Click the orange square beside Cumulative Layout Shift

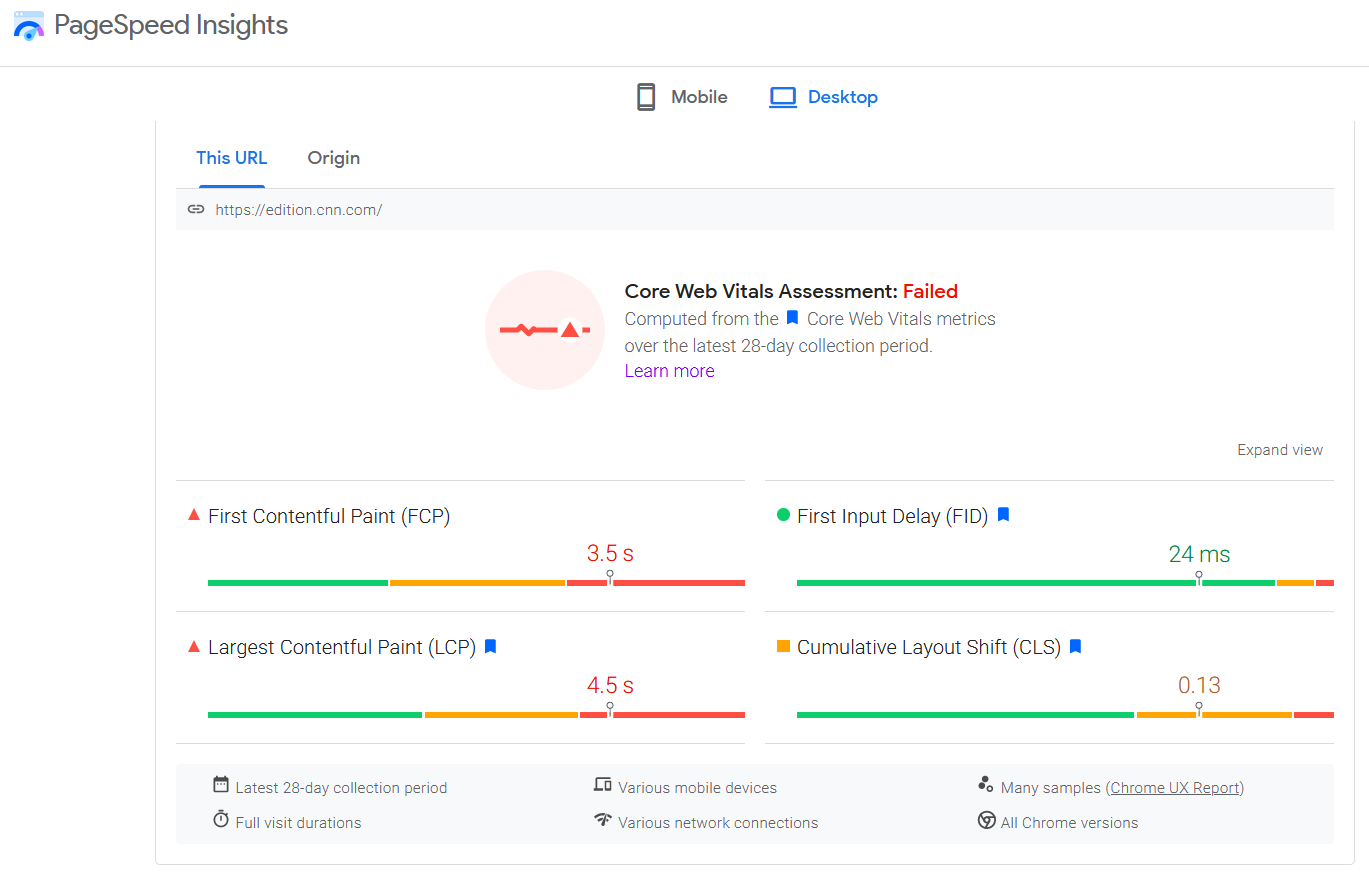click(x=783, y=647)
